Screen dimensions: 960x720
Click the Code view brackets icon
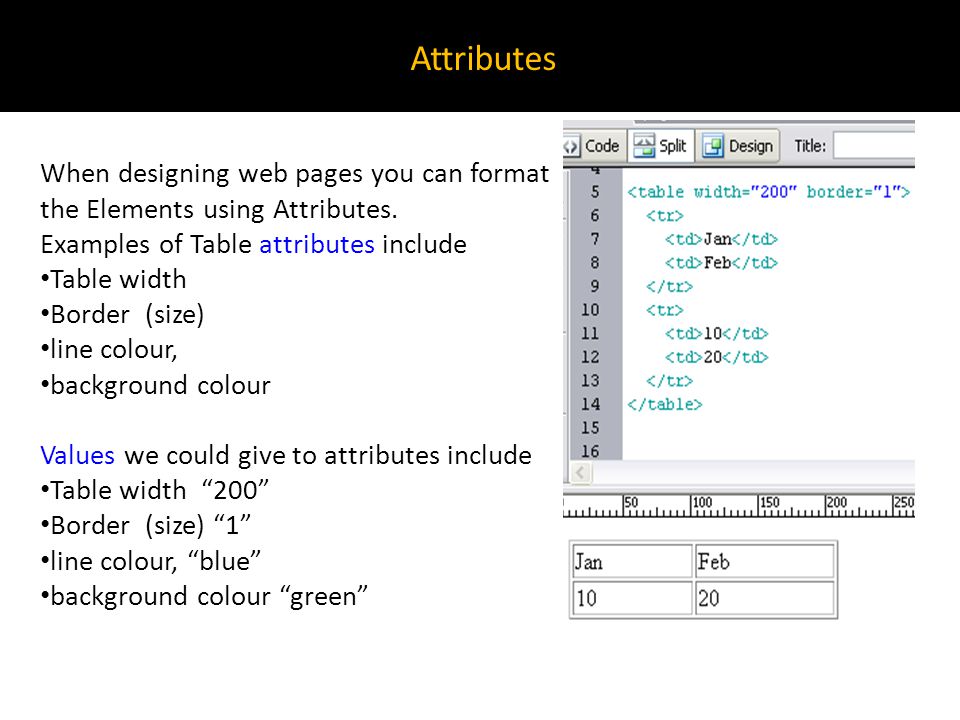tap(571, 146)
